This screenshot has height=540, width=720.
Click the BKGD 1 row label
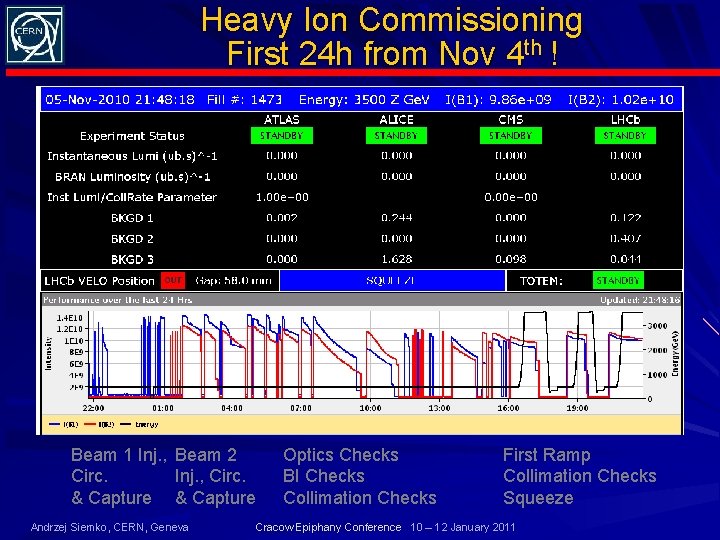coord(132,218)
